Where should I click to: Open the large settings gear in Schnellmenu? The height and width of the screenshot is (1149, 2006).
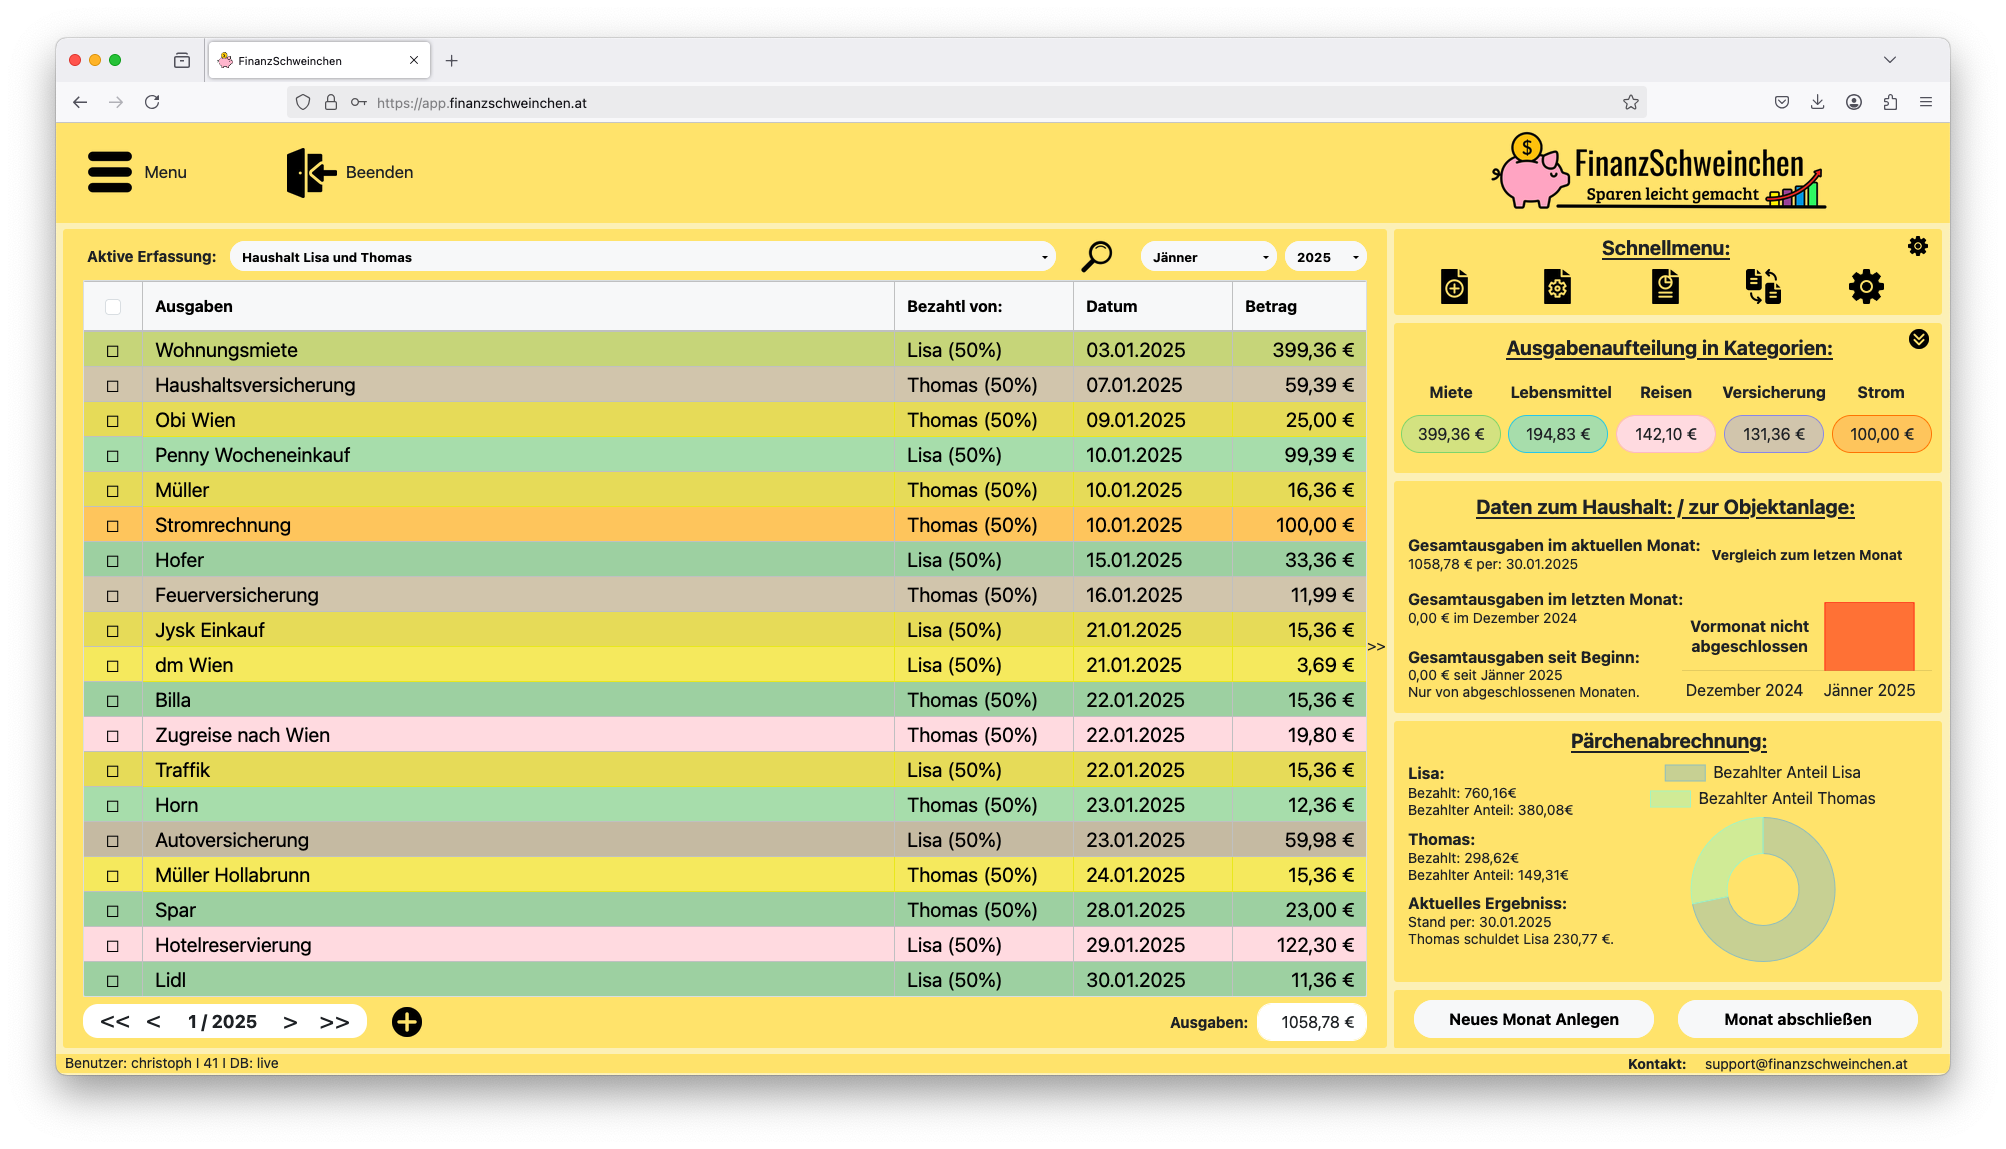click(1866, 287)
